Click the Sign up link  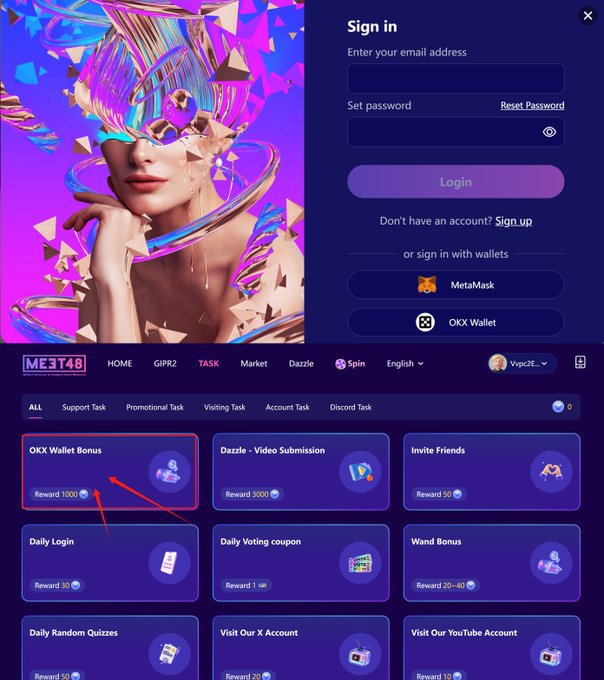tap(513, 221)
